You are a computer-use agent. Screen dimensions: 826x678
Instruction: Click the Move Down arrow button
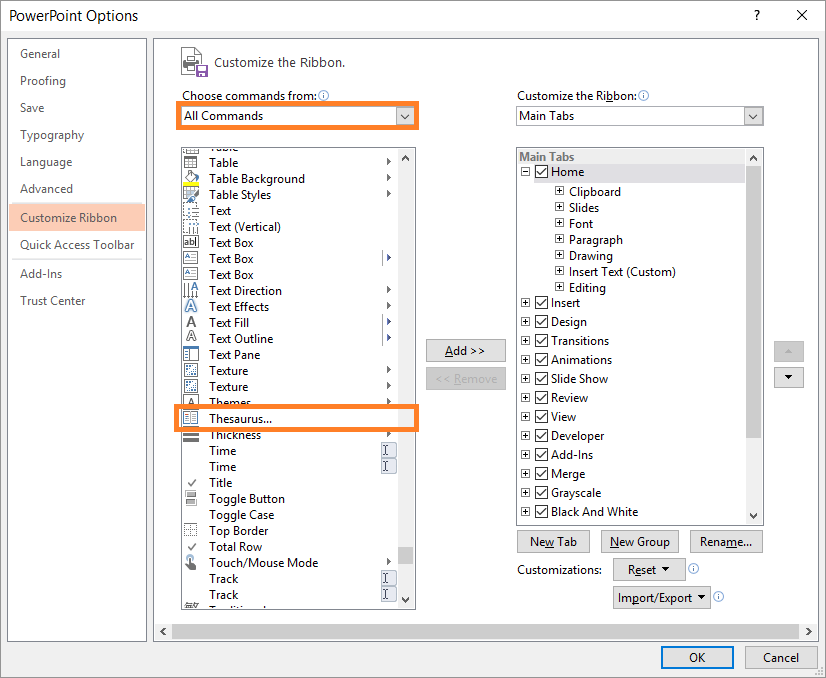789,377
